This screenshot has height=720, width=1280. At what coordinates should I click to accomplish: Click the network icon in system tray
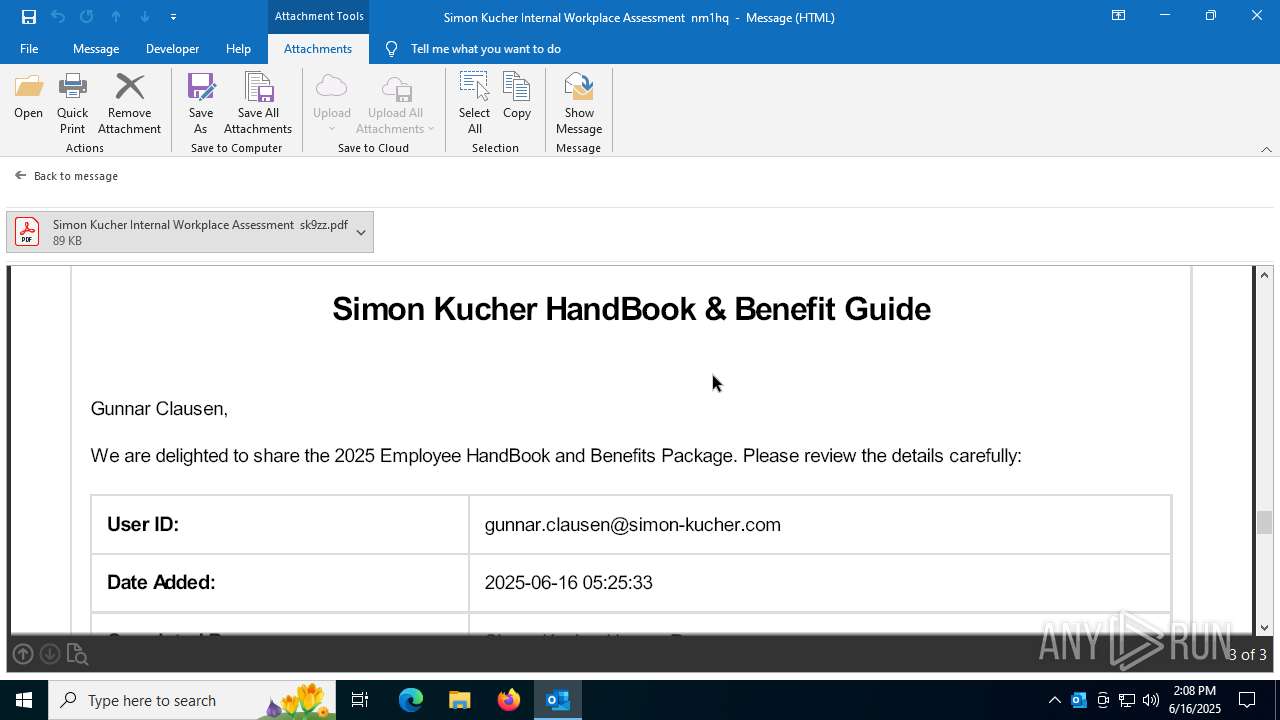[1127, 700]
